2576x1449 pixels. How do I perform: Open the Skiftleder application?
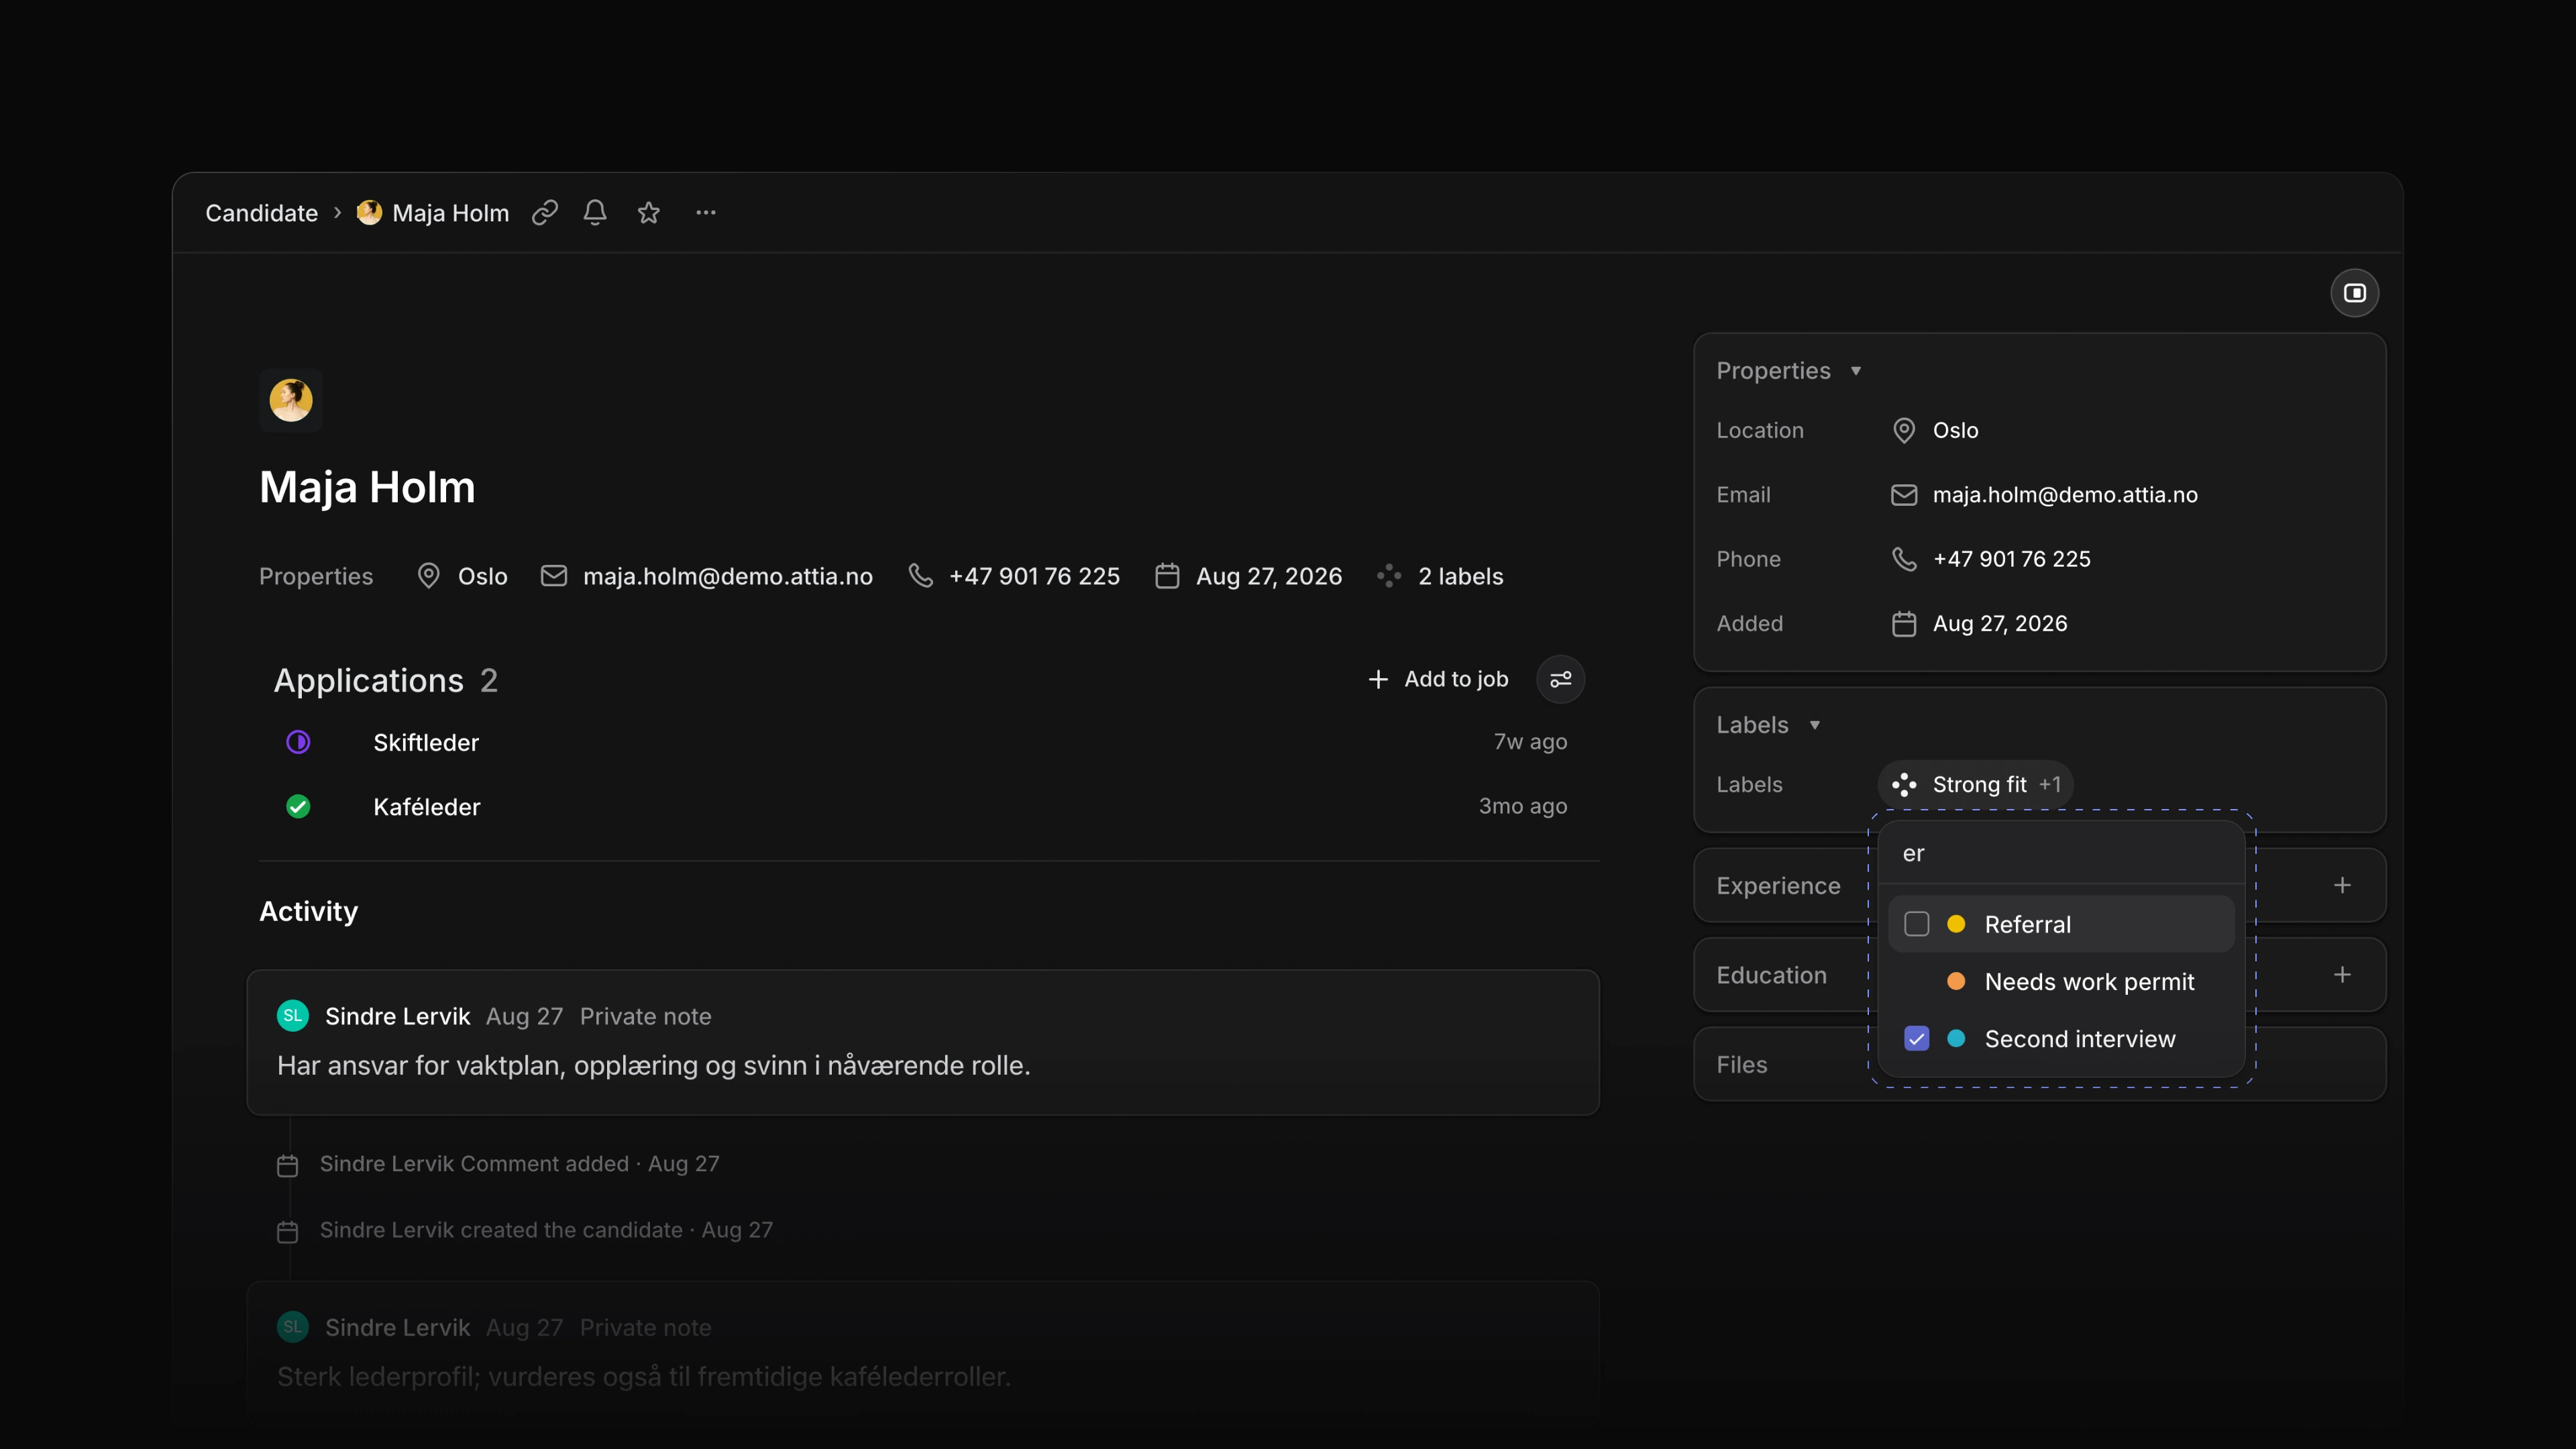point(426,743)
